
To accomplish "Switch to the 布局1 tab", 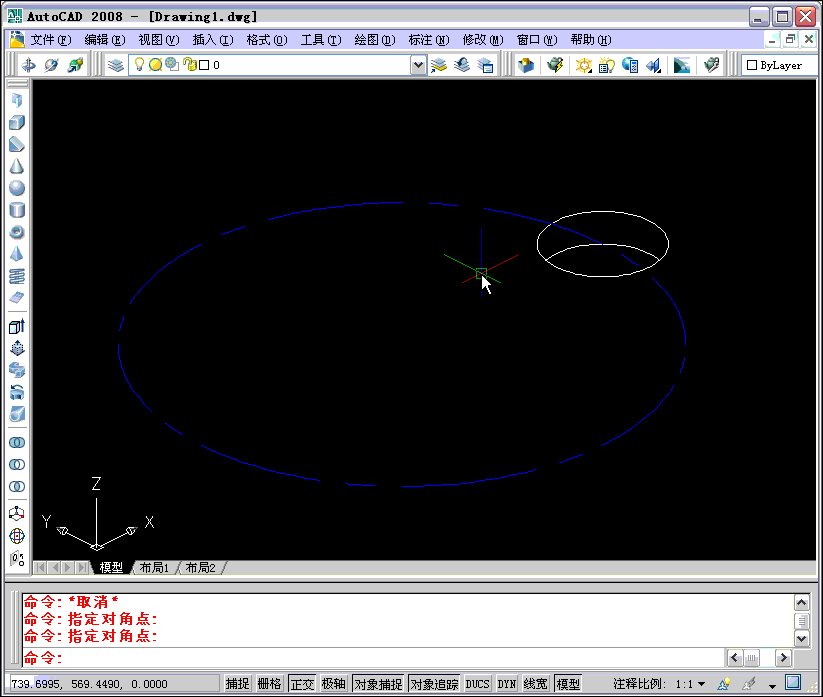I will pyautogui.click(x=153, y=567).
